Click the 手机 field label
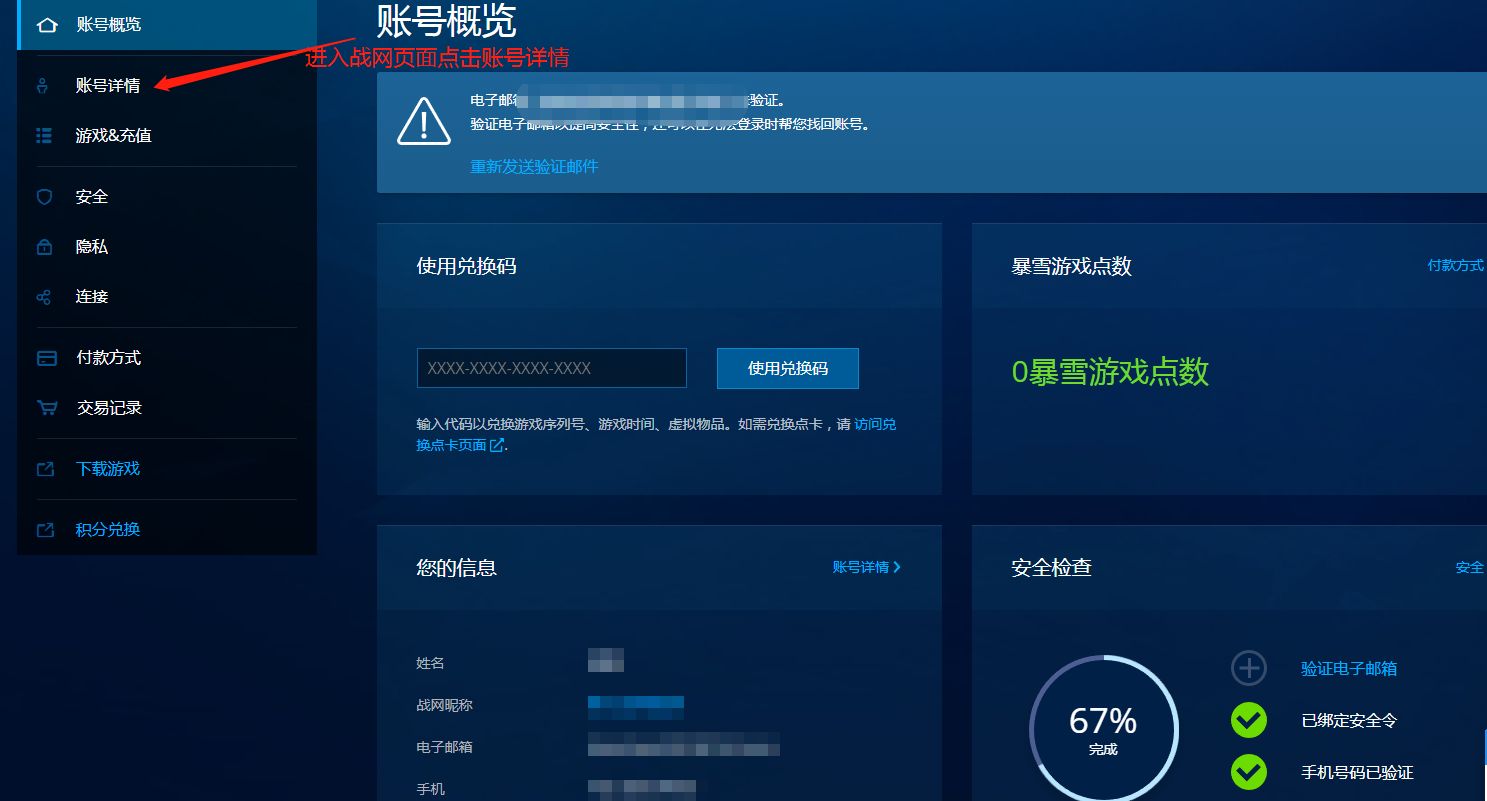The image size is (1487, 801). point(430,789)
